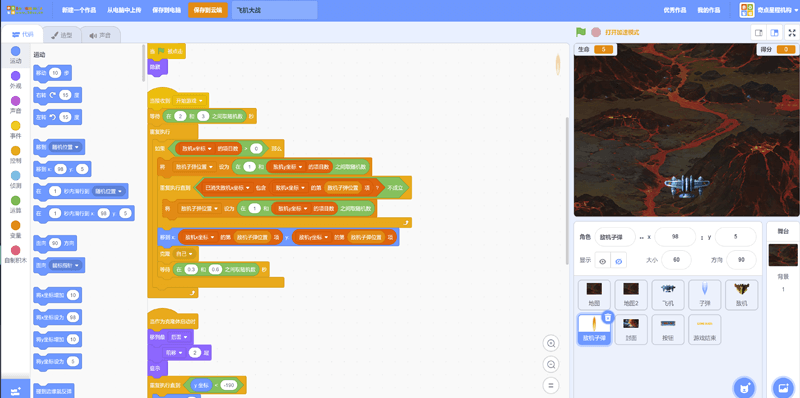Select the 飞机 sprite thumbnail
800x398 pixels.
click(x=668, y=295)
